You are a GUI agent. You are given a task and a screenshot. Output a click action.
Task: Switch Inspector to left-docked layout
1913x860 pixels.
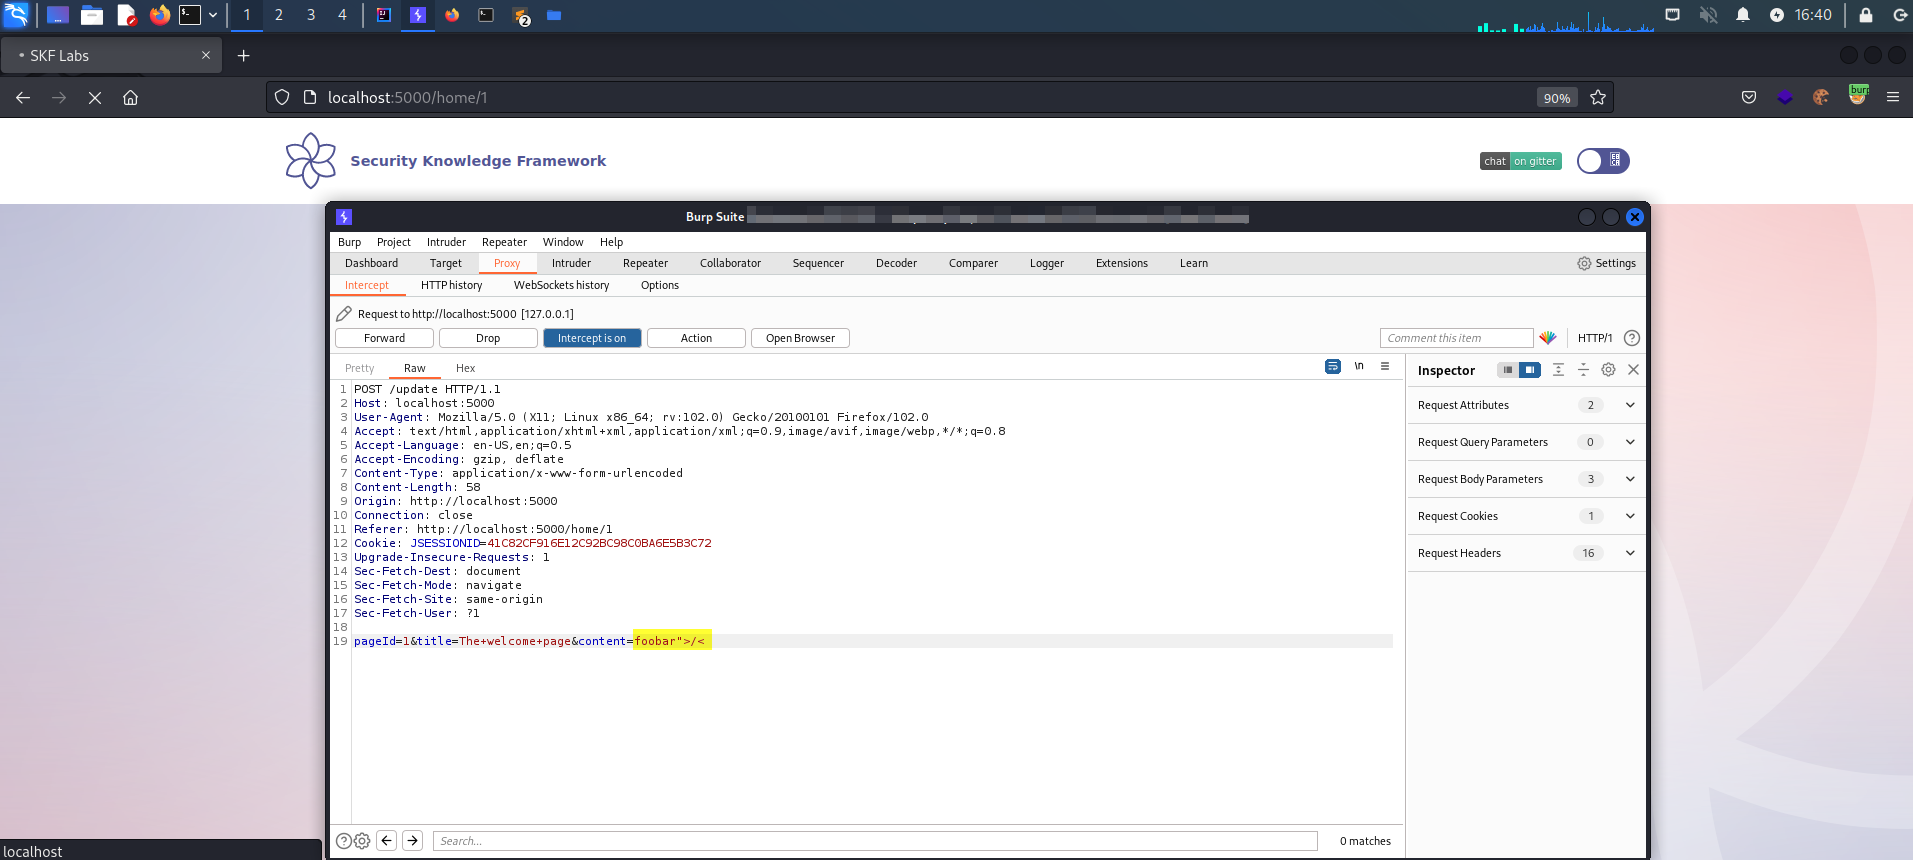click(1507, 370)
